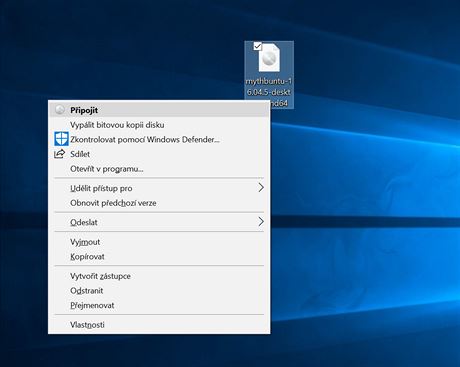Open the Odeslat menu entry
This screenshot has height=367, width=460.
coord(159,222)
